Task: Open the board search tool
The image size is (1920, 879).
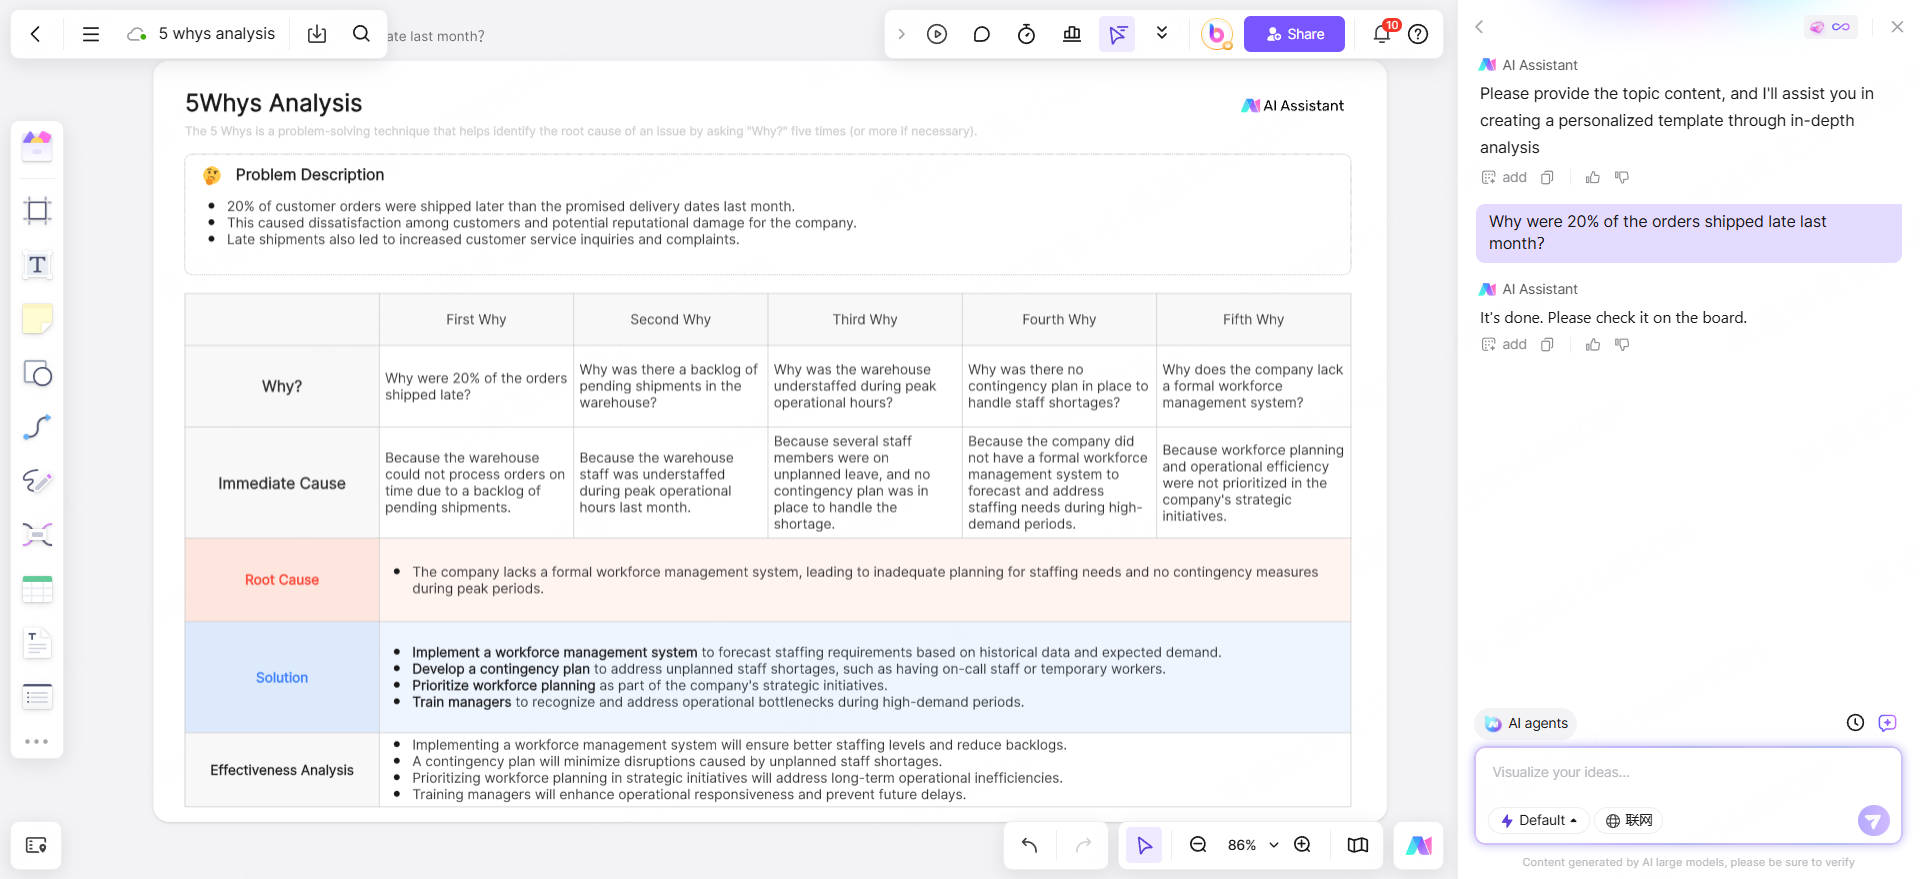Action: [x=361, y=34]
